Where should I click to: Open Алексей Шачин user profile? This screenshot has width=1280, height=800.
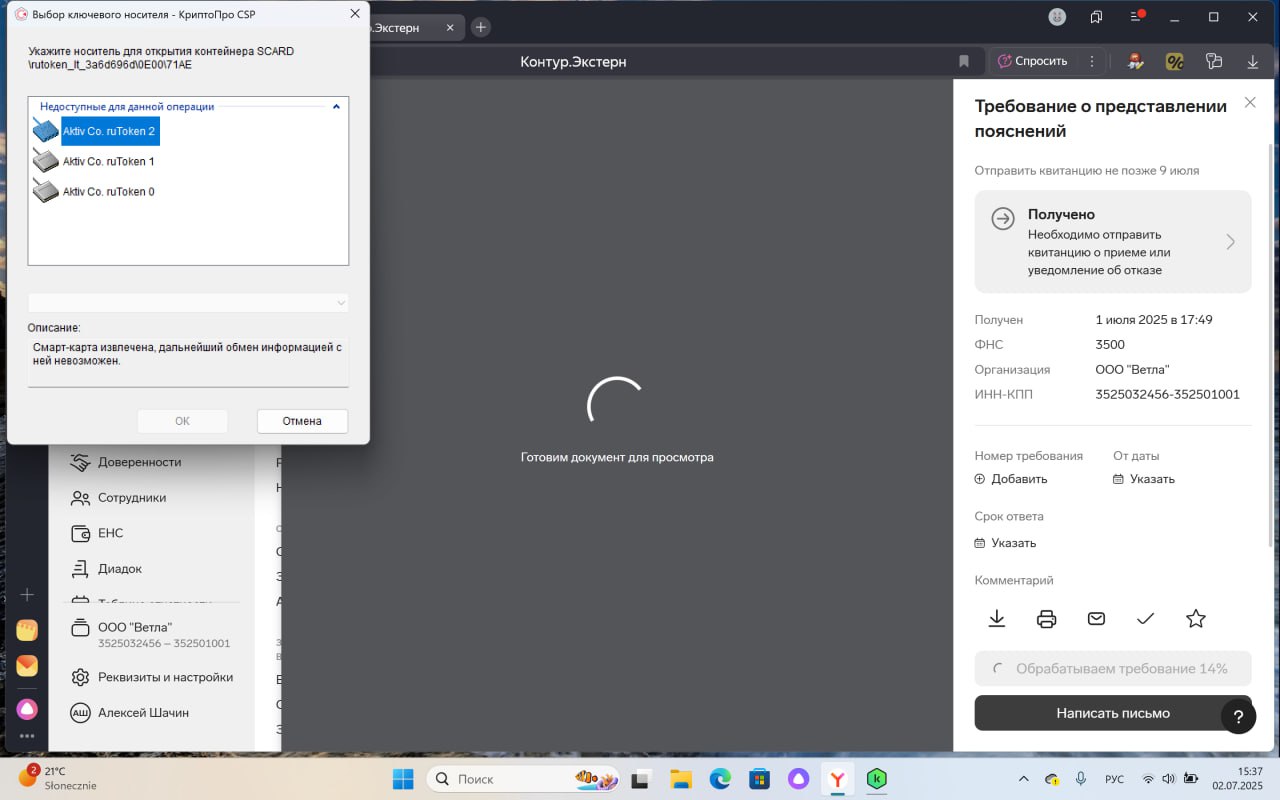click(129, 713)
